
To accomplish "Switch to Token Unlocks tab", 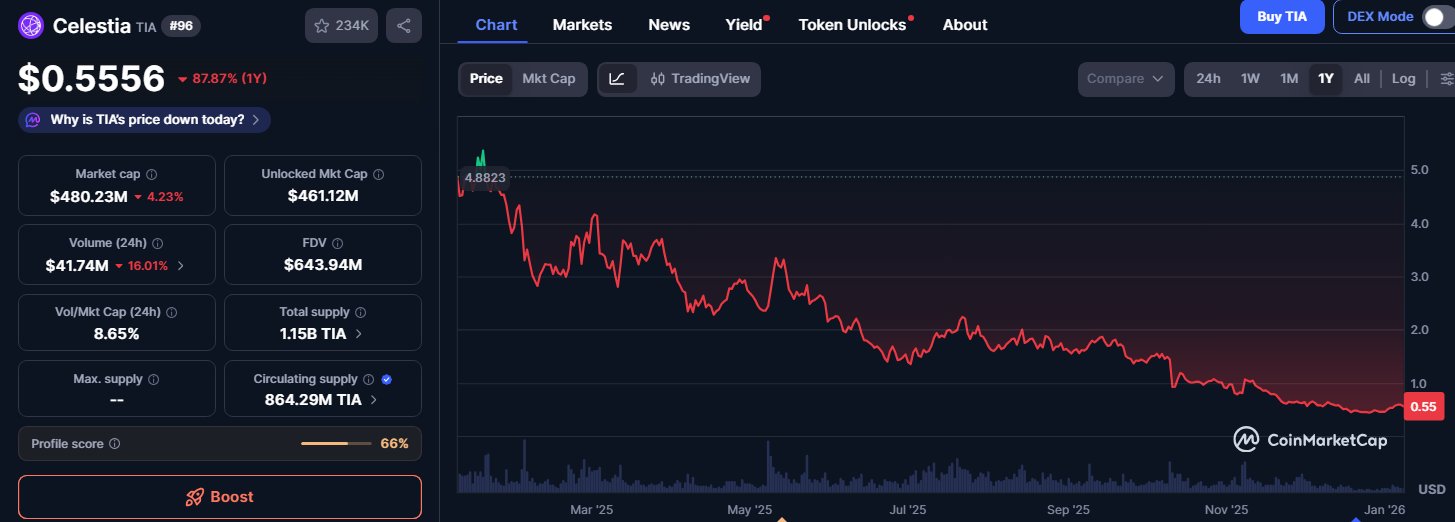I will pyautogui.click(x=852, y=25).
